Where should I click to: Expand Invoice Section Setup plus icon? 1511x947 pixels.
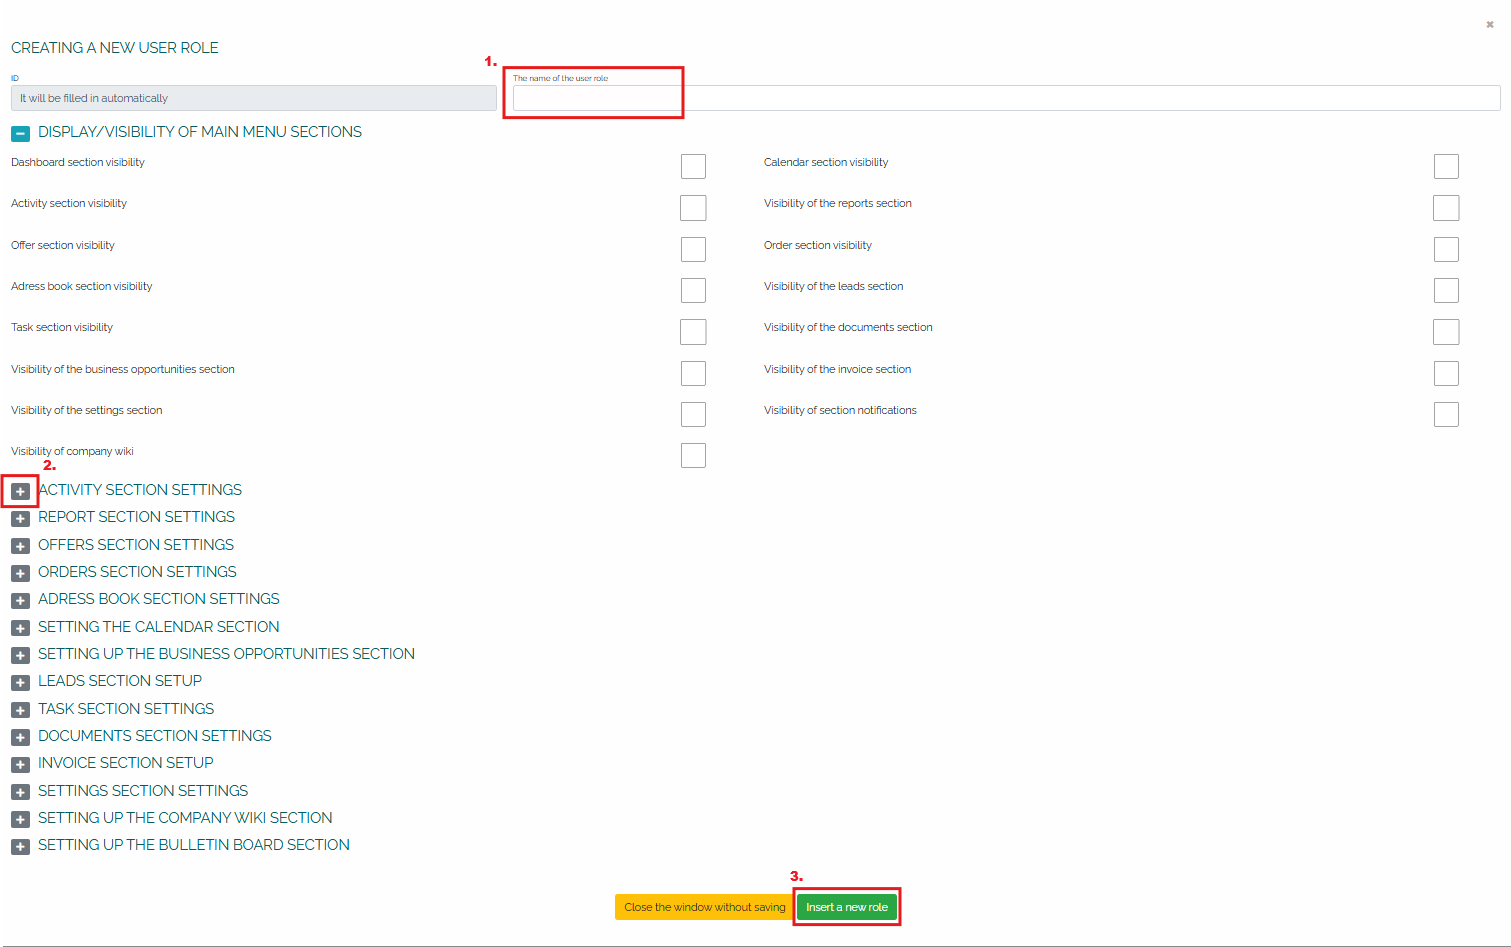pos(20,764)
